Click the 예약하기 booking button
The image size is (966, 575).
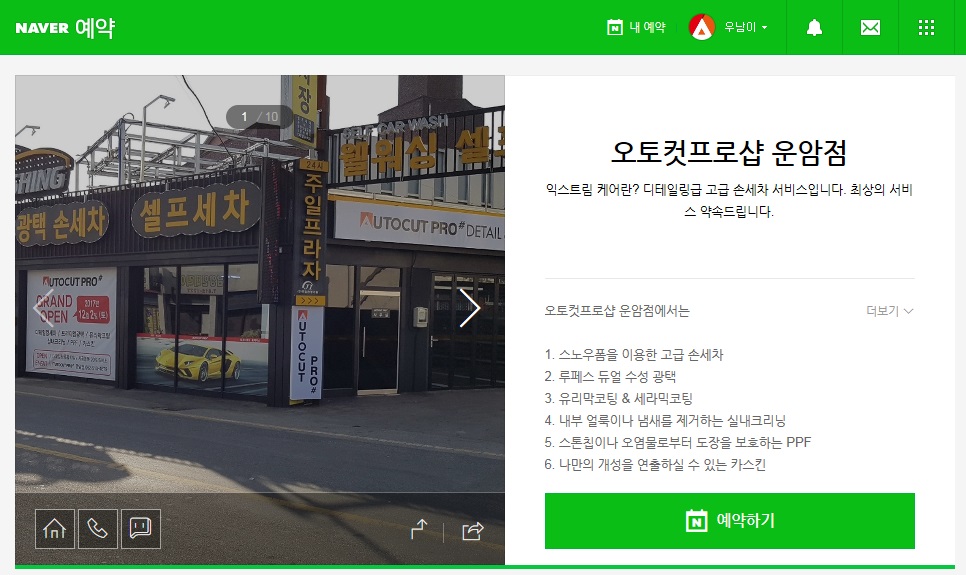click(x=729, y=521)
